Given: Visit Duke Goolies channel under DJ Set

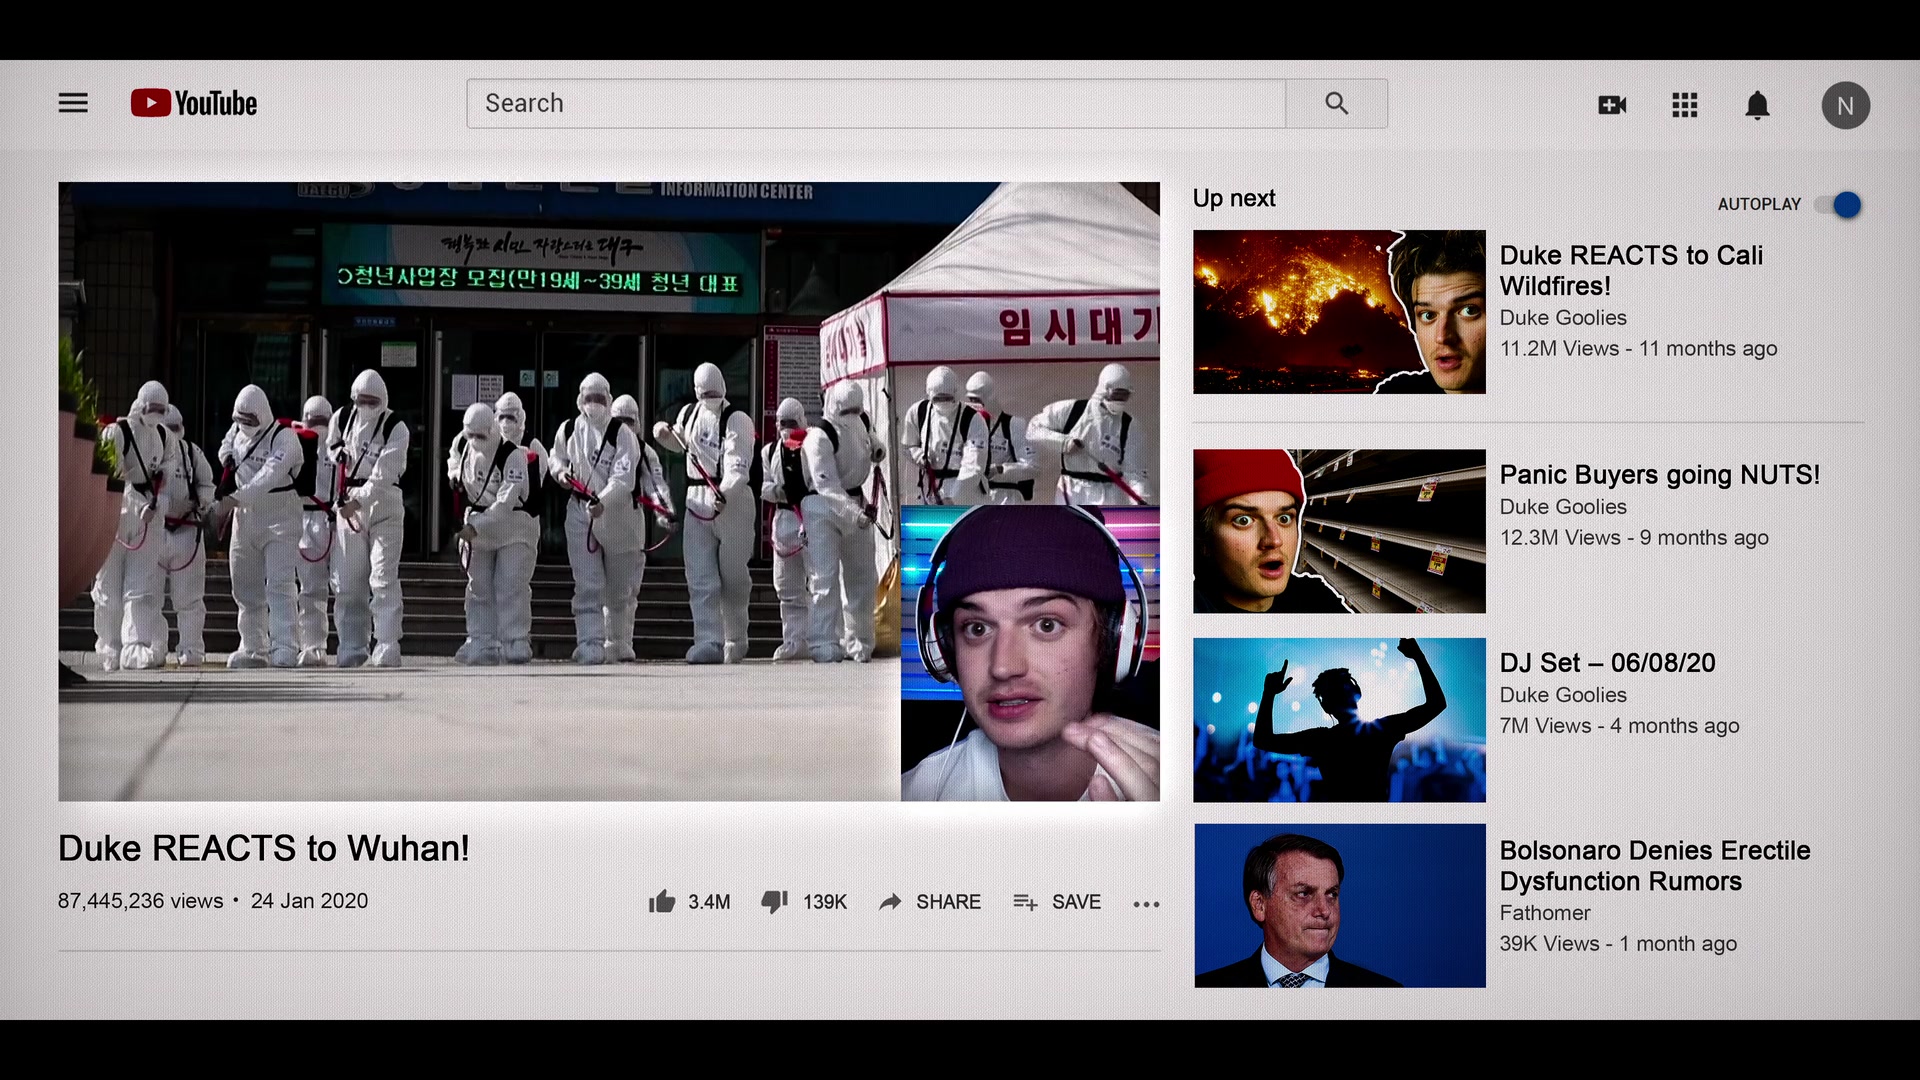Looking at the screenshot, I should coord(1563,694).
